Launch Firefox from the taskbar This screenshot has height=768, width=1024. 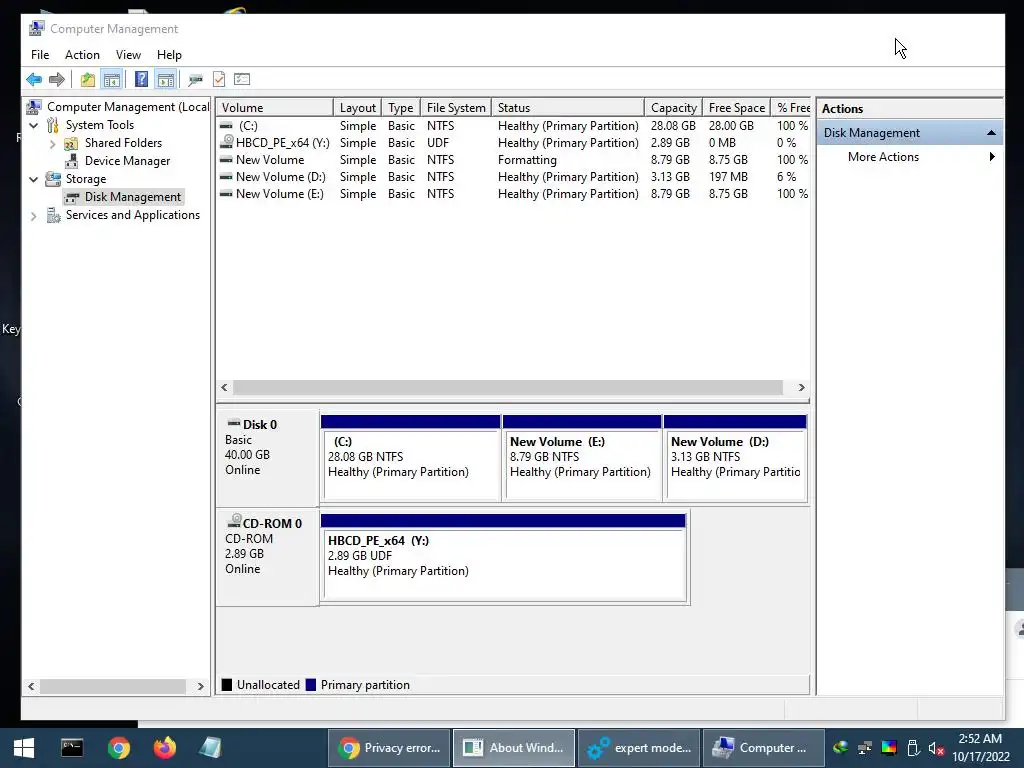(165, 748)
